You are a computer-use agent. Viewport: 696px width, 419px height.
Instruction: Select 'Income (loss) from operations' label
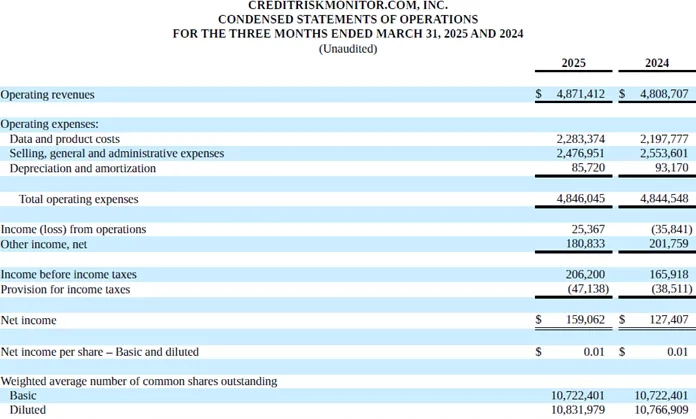tap(73, 229)
